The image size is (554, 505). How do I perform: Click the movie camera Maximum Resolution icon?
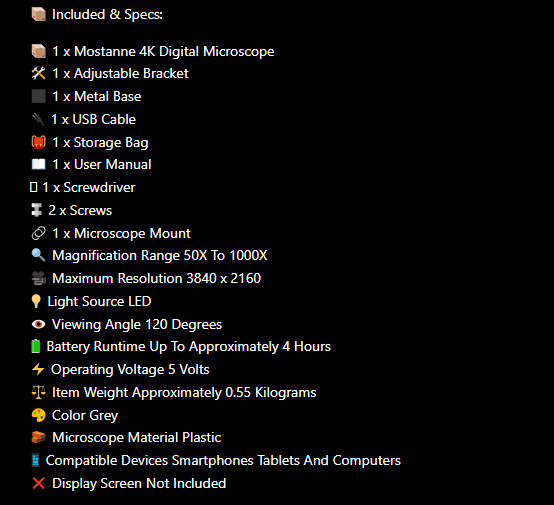(39, 278)
